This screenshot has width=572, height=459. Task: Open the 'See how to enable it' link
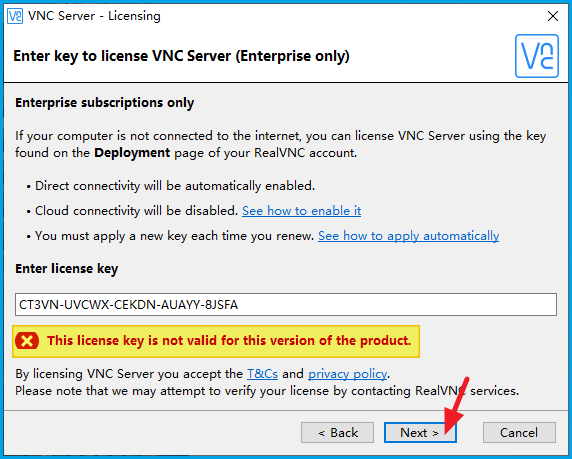click(x=301, y=211)
